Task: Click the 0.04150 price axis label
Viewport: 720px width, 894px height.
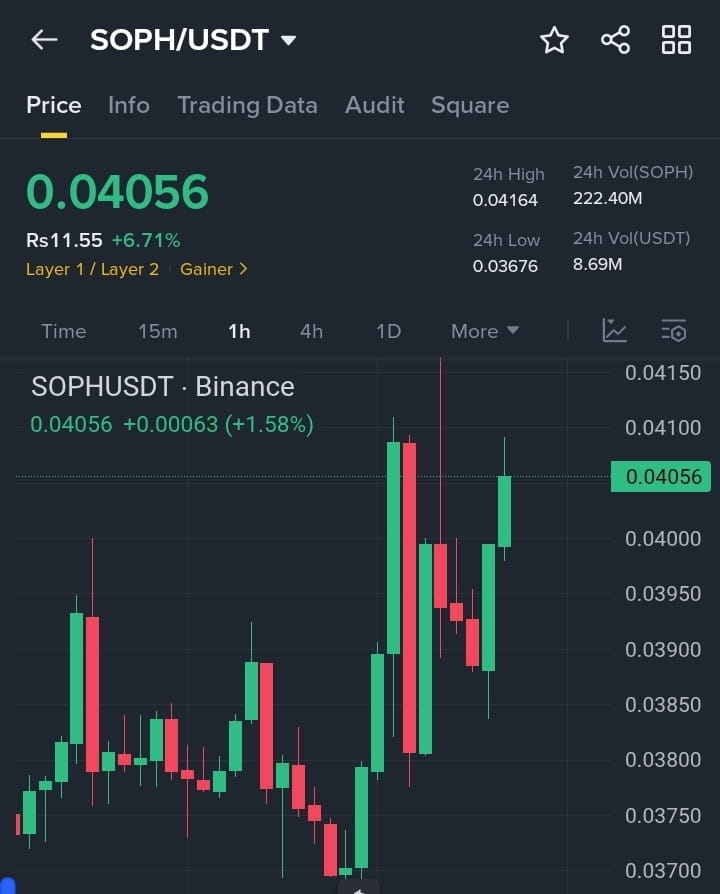Action: 663,373
